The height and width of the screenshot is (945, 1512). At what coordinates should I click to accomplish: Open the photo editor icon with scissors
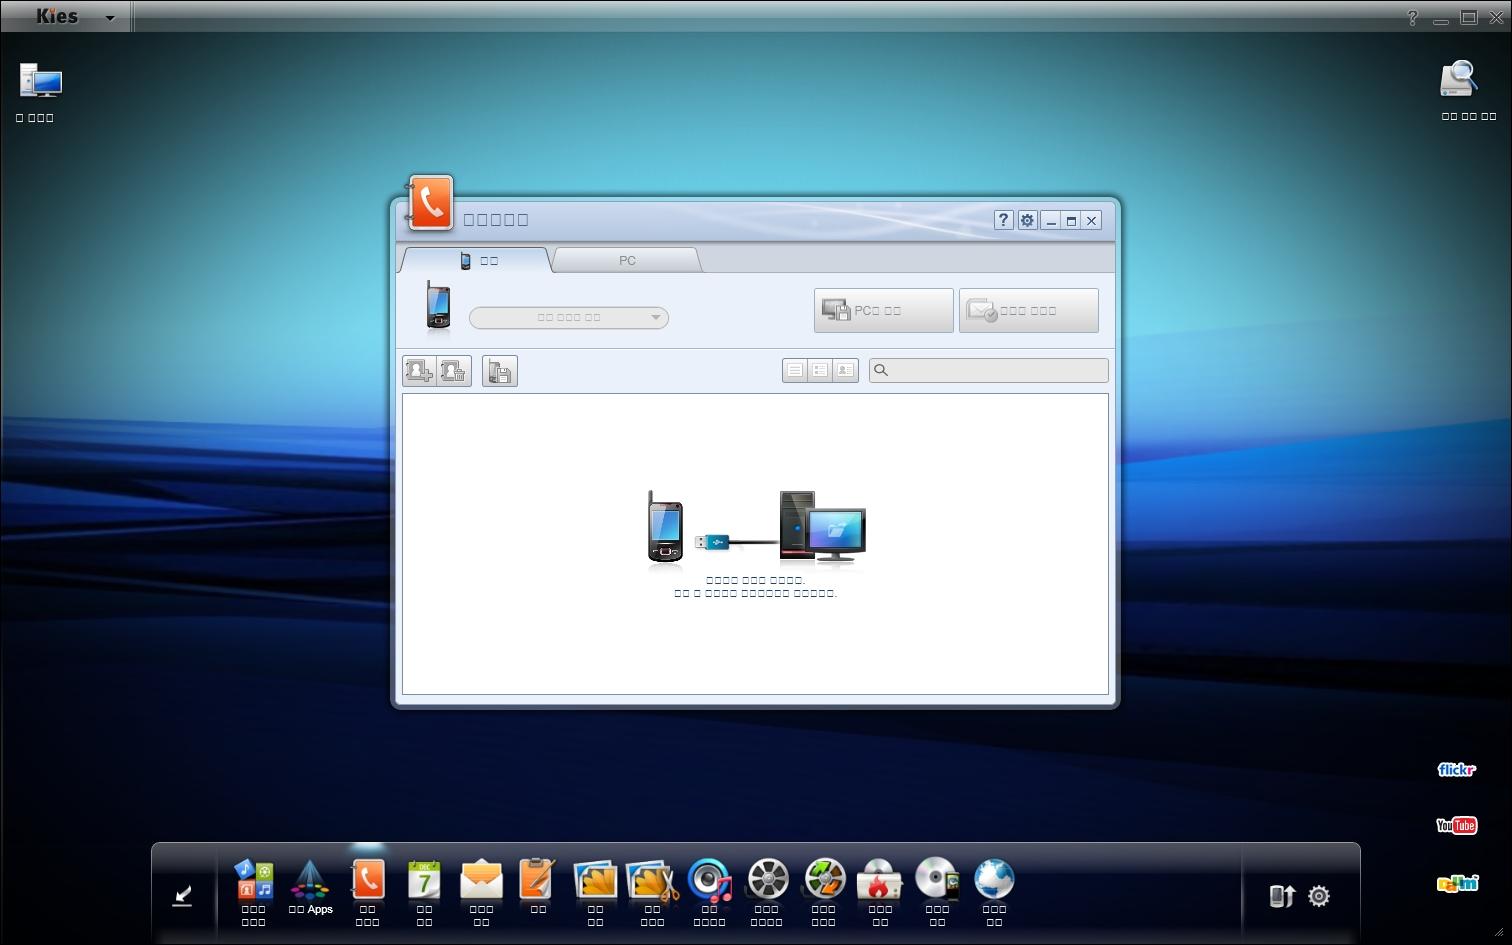651,881
